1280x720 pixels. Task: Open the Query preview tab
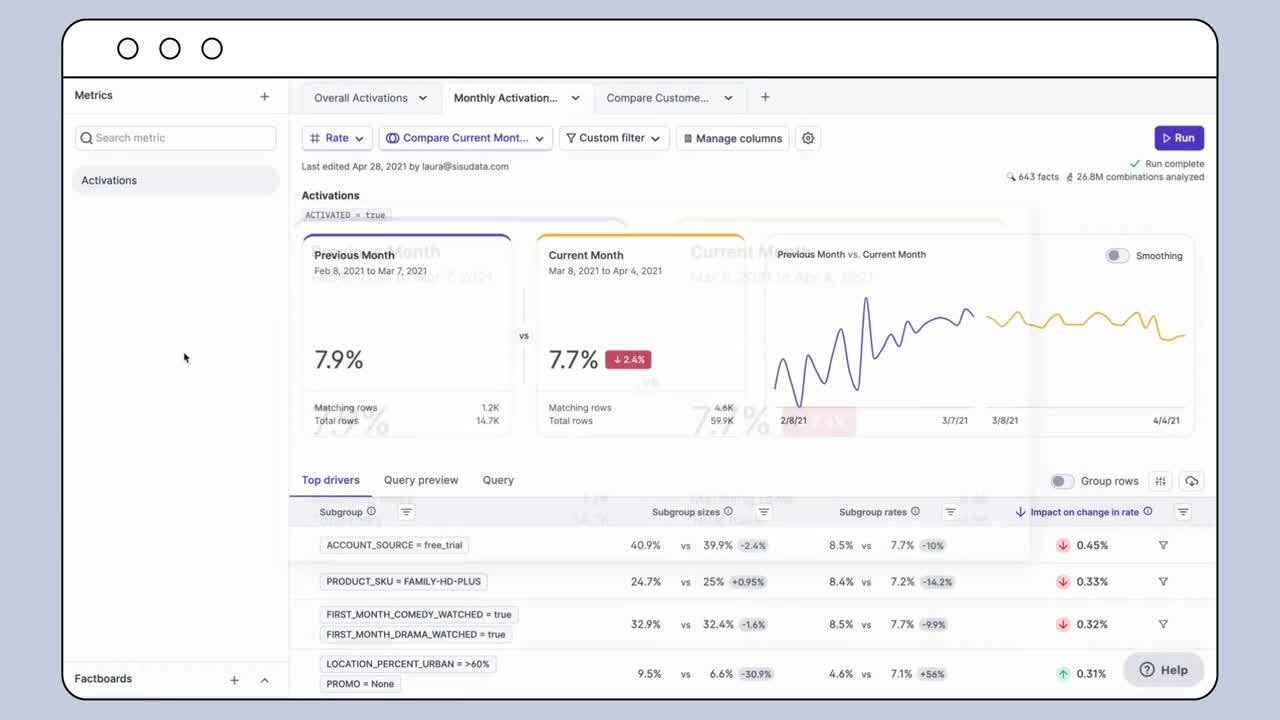tap(421, 480)
